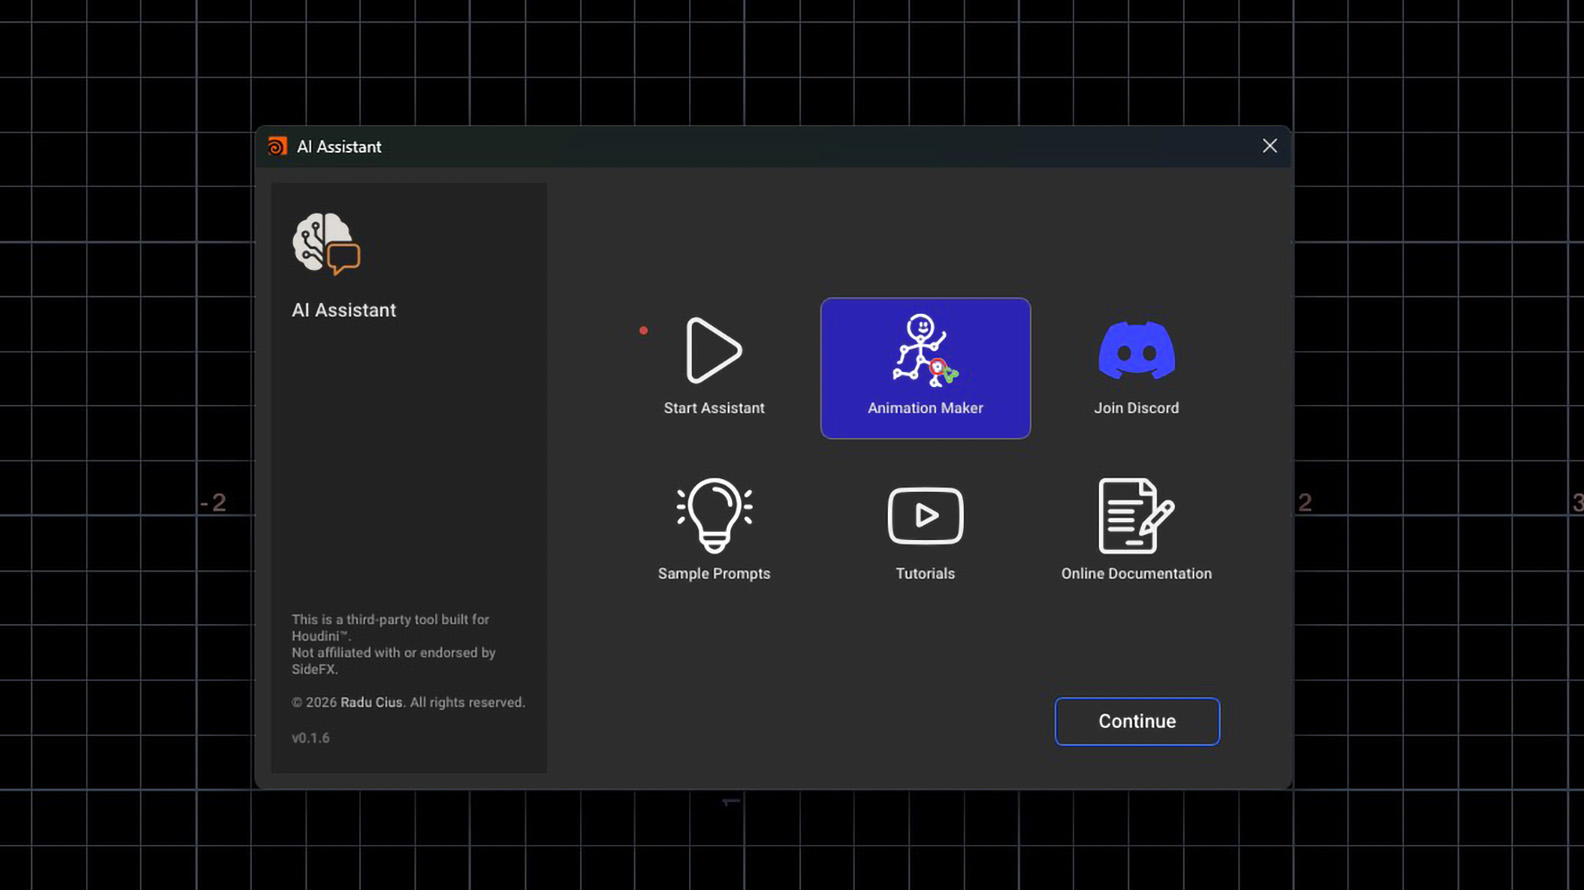Select the Start Assistant text label
The width and height of the screenshot is (1584, 890).
click(x=714, y=408)
